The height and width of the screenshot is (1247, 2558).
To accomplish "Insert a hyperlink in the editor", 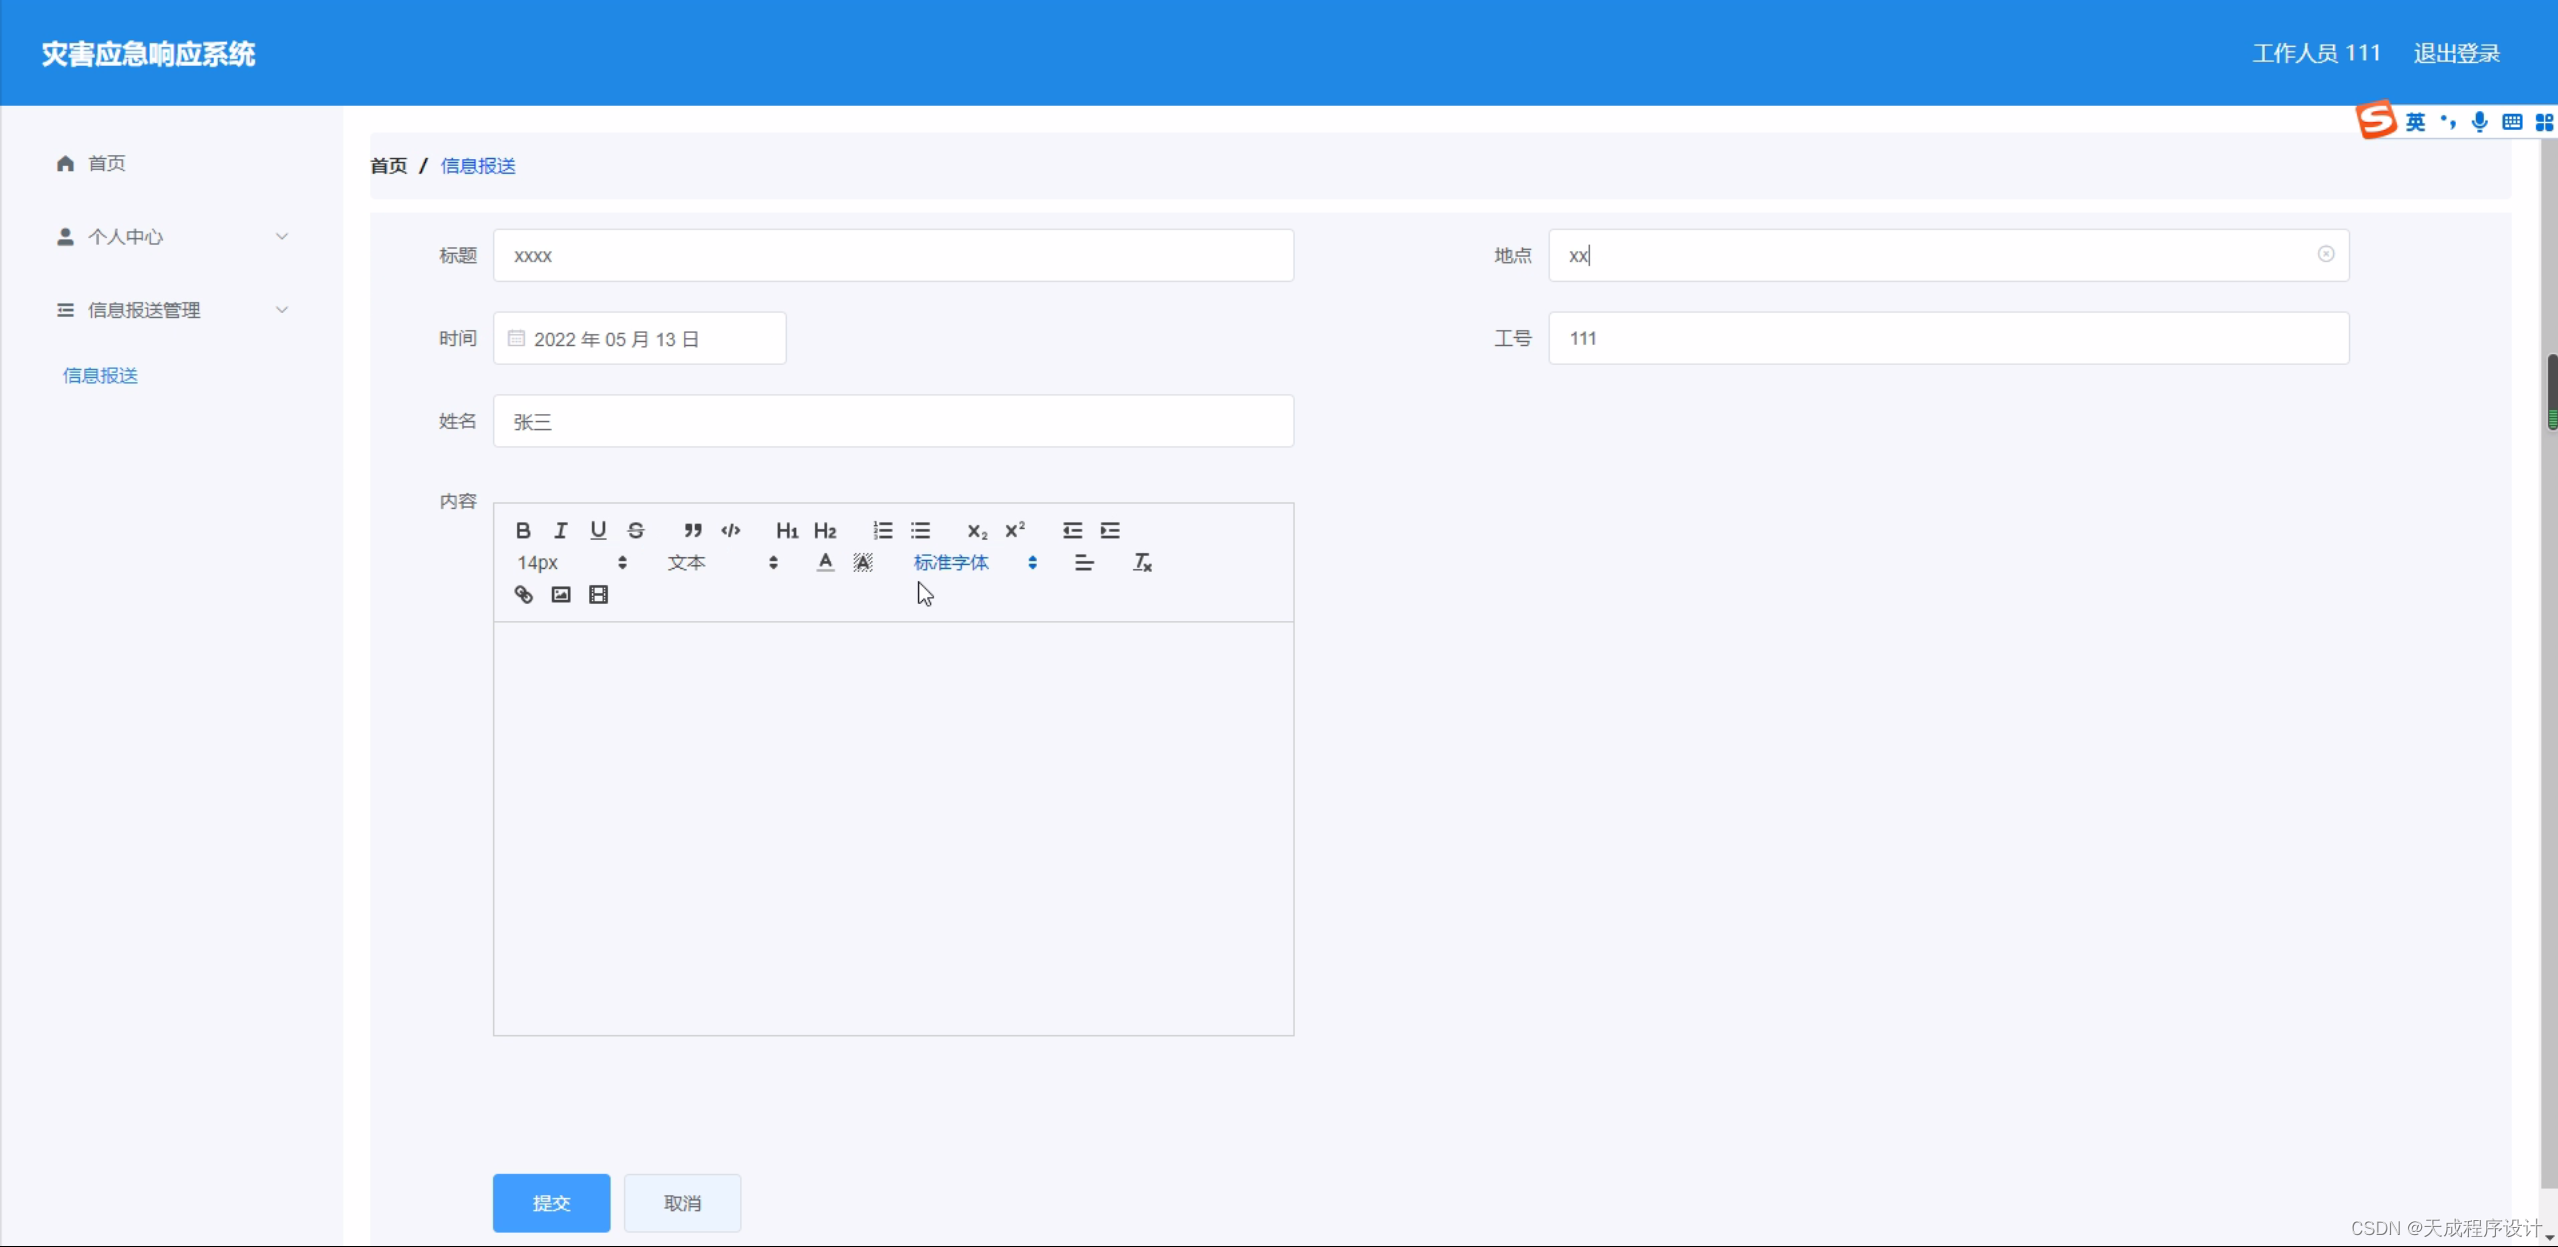I will (x=523, y=593).
